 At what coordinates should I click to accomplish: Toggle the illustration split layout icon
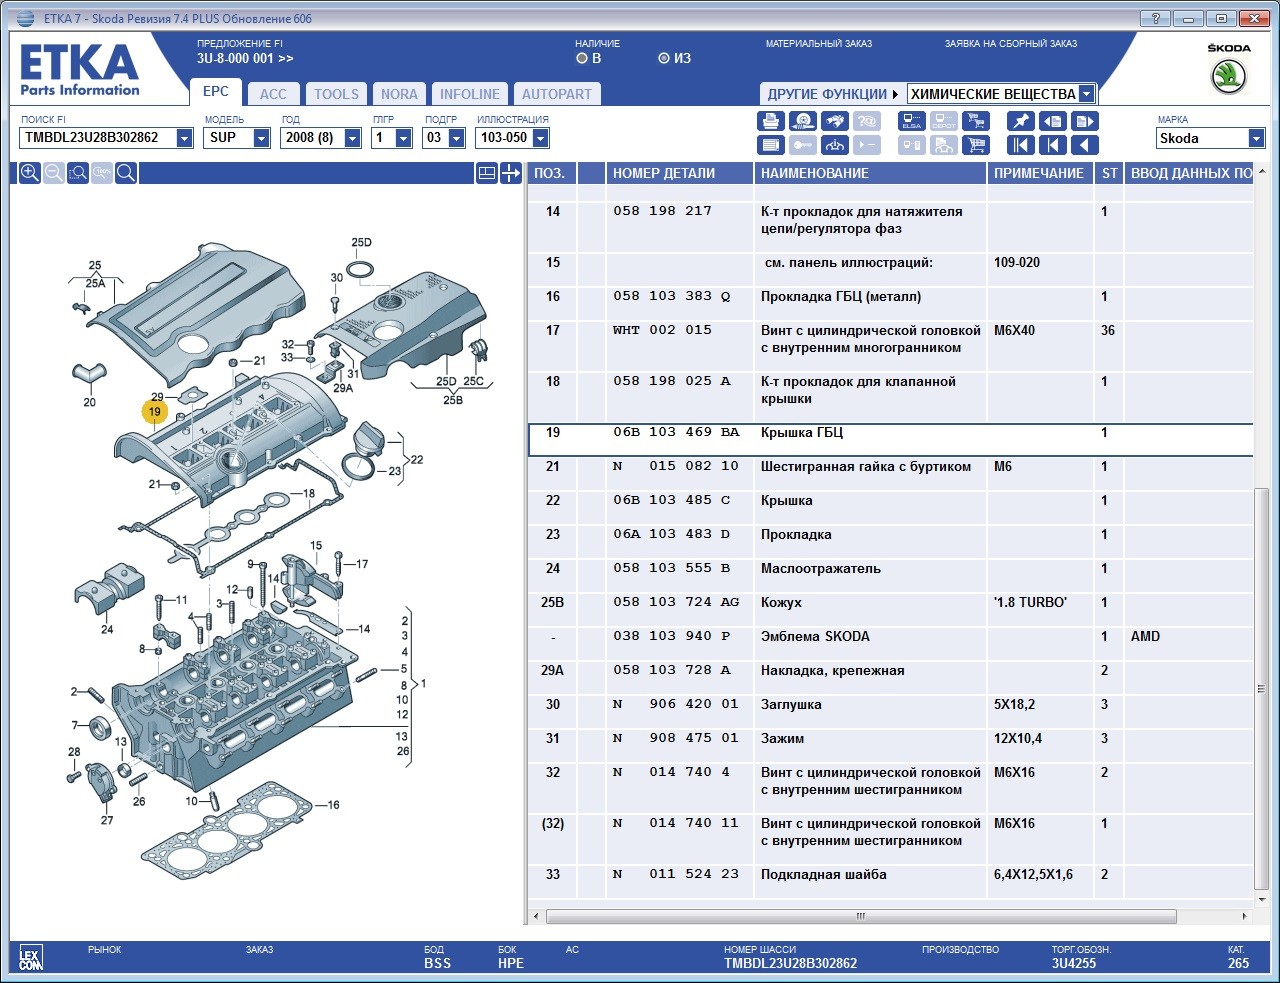[x=486, y=173]
